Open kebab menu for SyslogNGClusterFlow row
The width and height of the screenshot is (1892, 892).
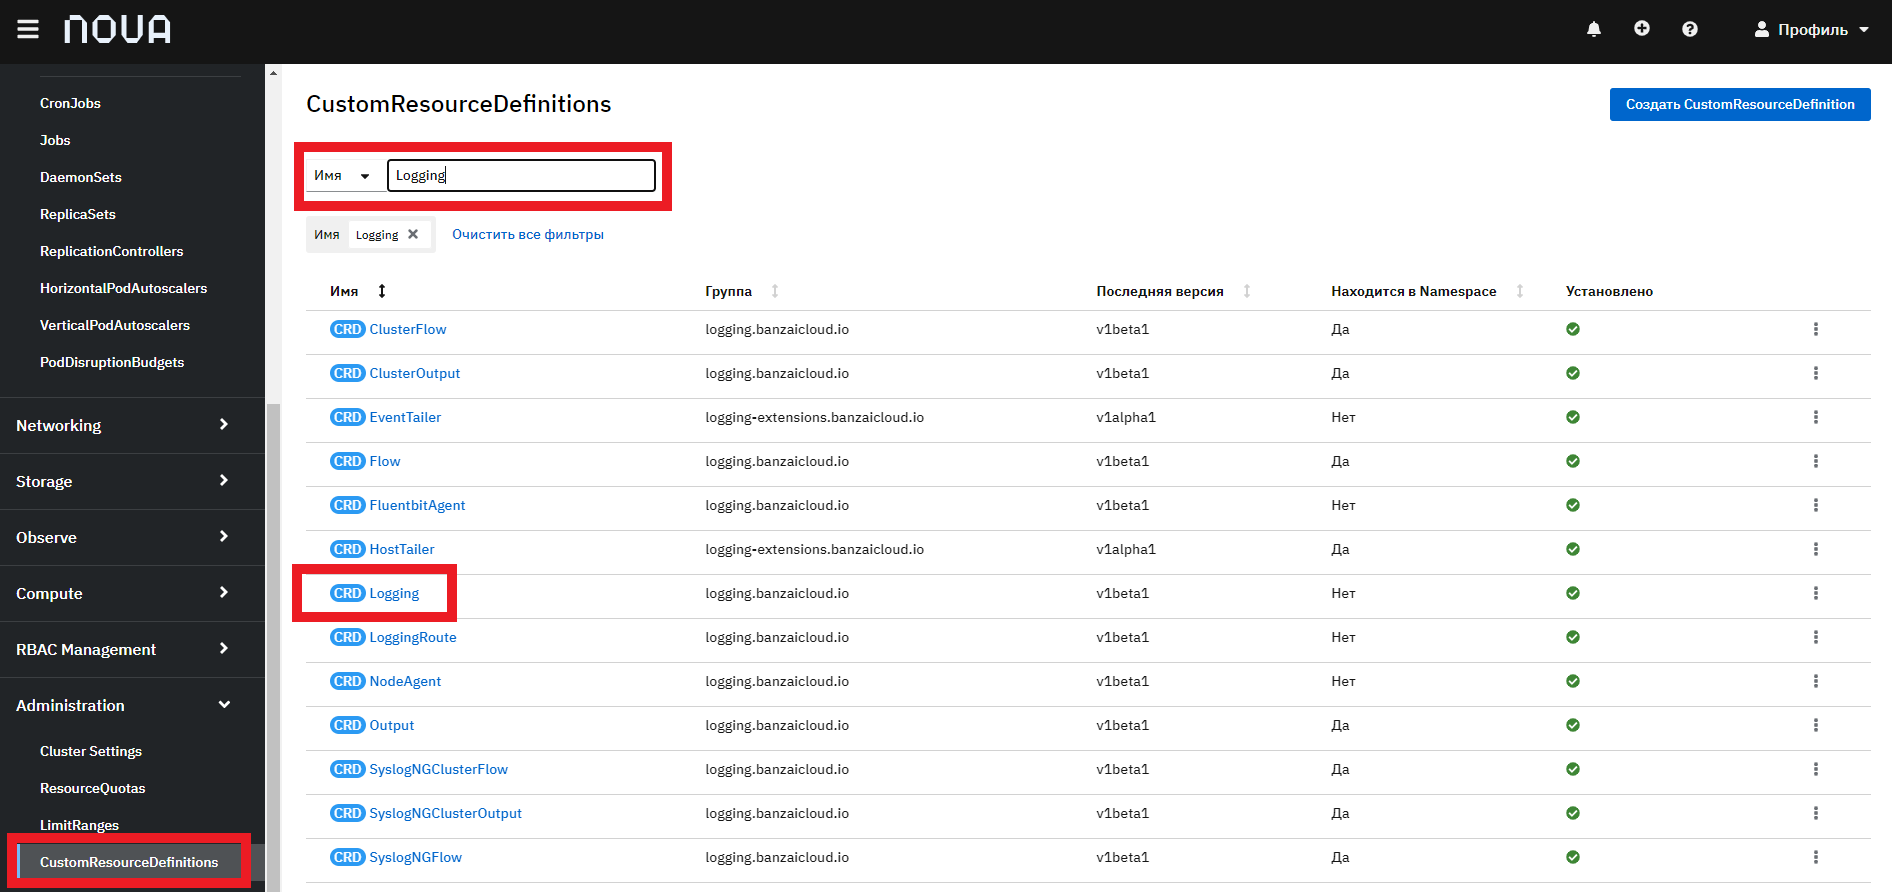(1816, 769)
